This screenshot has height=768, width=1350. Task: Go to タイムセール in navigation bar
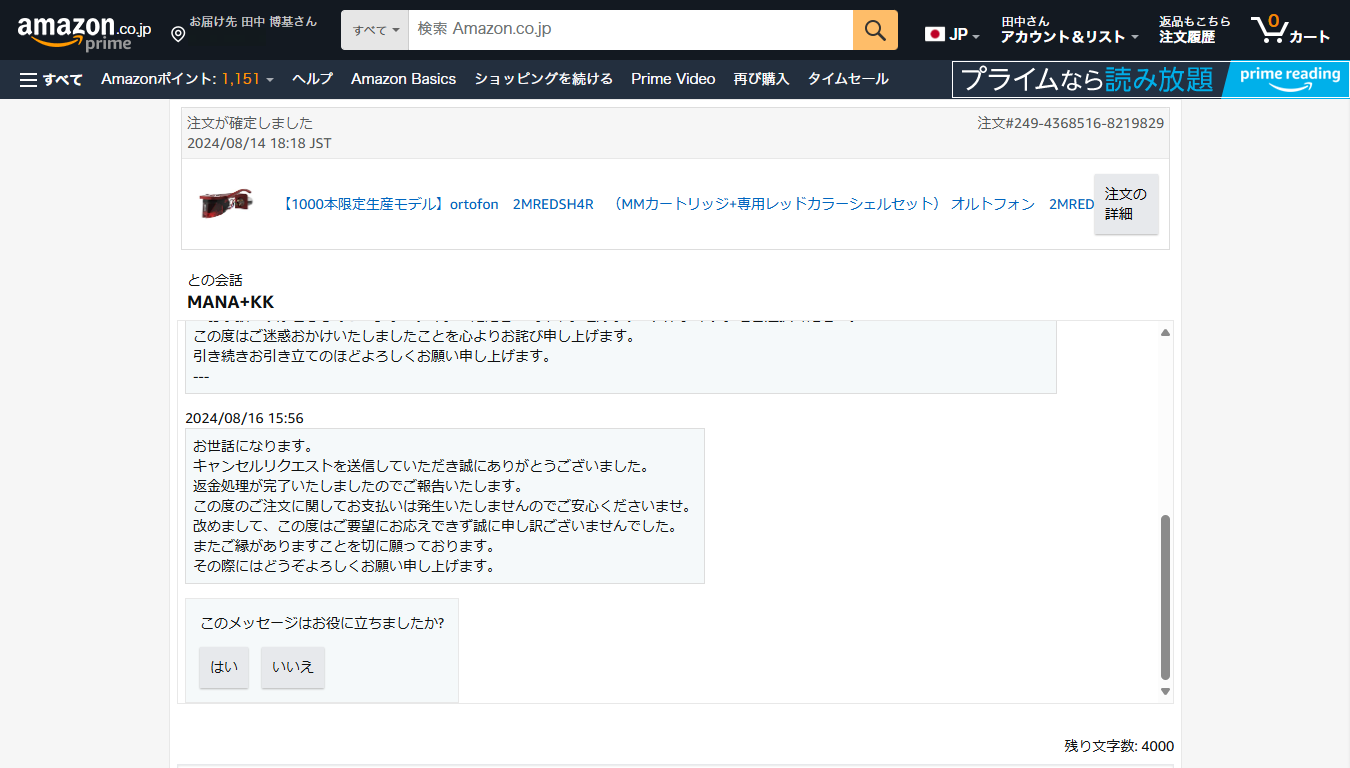click(848, 79)
